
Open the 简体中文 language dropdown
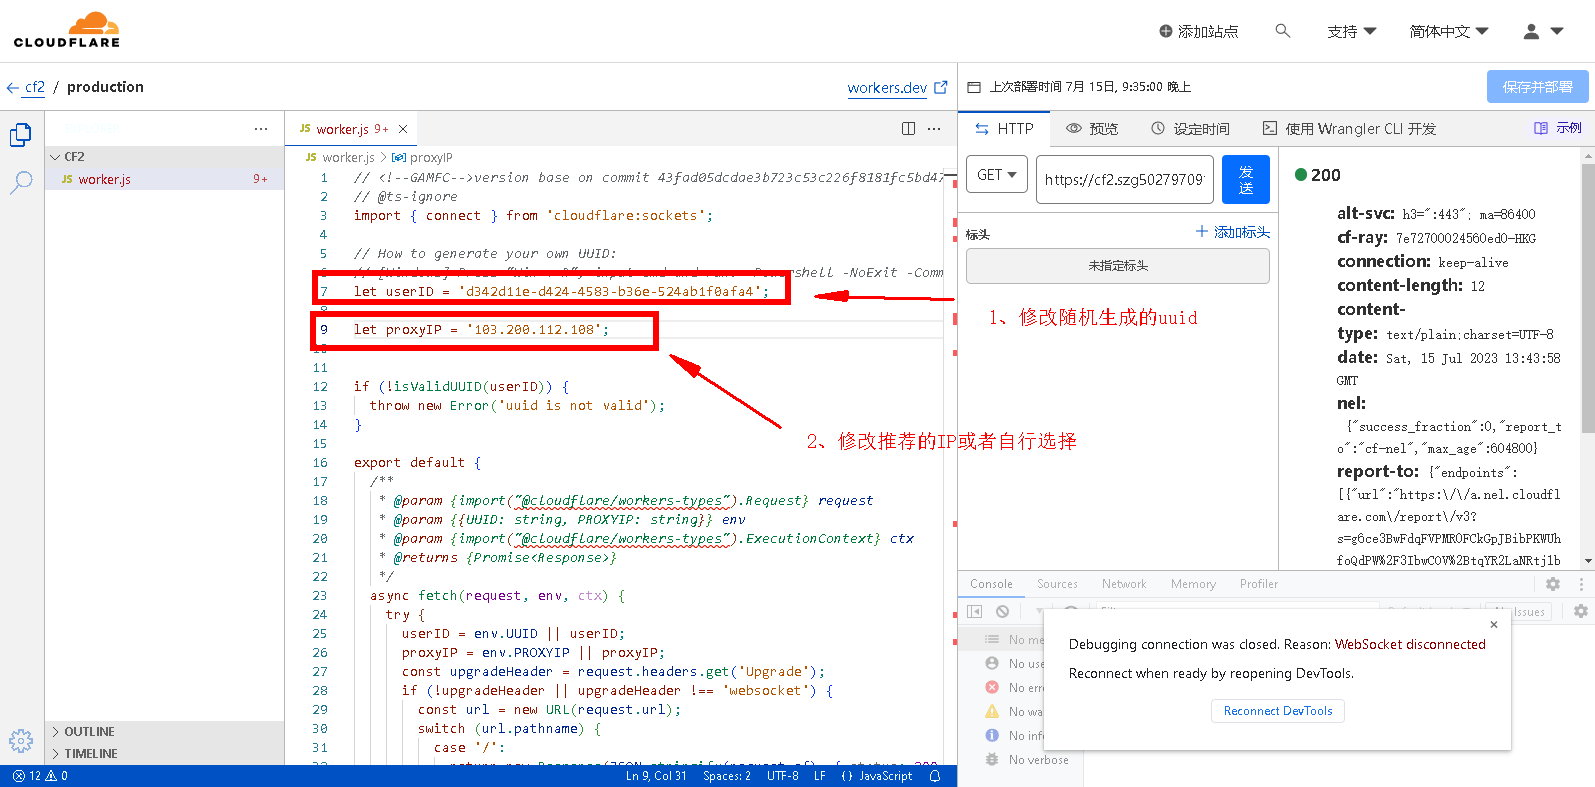1449,31
